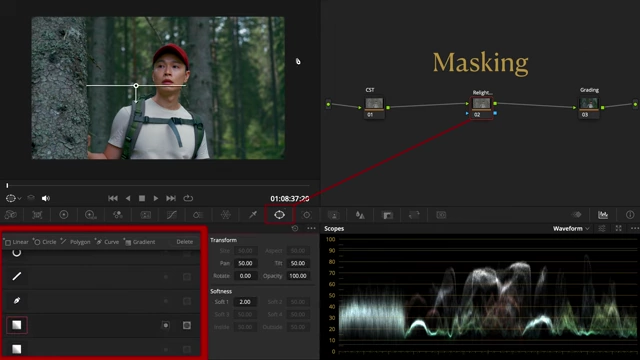Open the Window (Power Windows) palette
Image resolution: width=640 pixels, height=360 pixels.
(279, 215)
